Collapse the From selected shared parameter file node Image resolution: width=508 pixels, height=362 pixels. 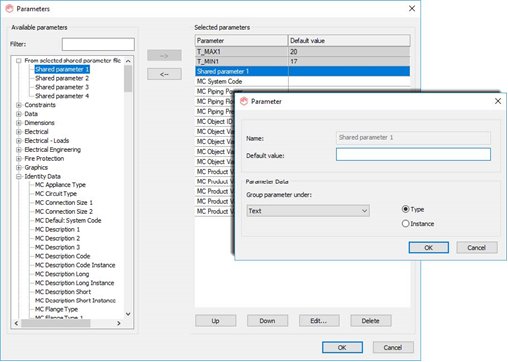tap(19, 61)
